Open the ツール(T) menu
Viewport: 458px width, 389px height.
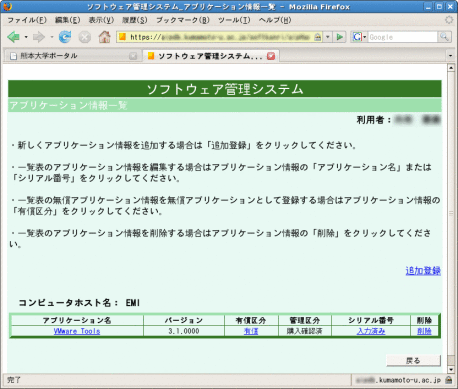tap(234, 20)
